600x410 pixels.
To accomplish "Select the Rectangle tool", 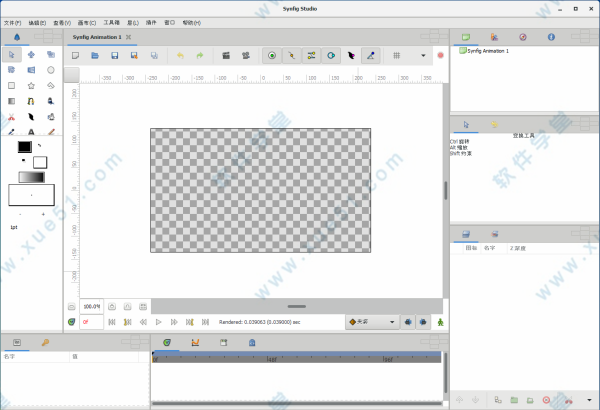I will 11,85.
